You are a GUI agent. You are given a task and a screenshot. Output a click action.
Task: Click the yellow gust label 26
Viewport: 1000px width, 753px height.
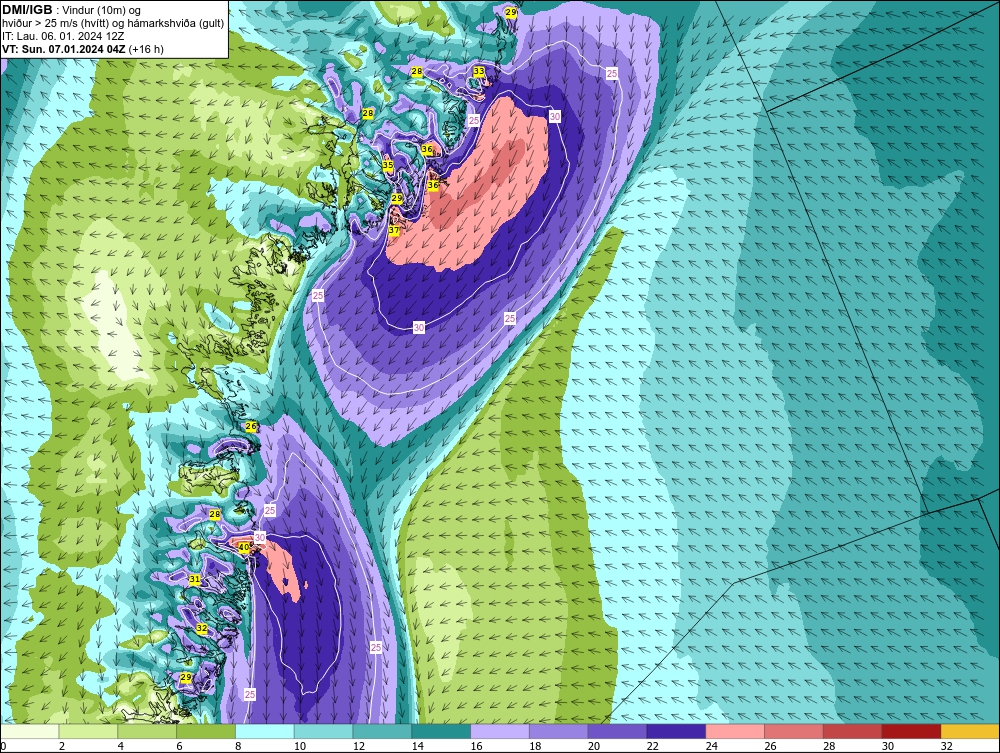click(x=251, y=426)
